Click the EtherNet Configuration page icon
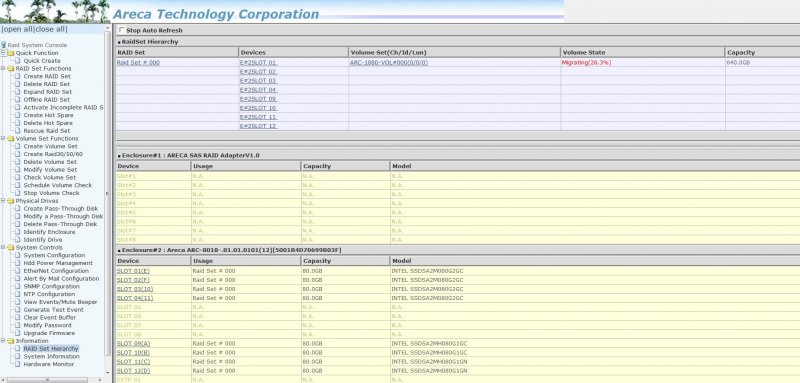Image resolution: width=800 pixels, height=383 pixels. [x=18, y=271]
